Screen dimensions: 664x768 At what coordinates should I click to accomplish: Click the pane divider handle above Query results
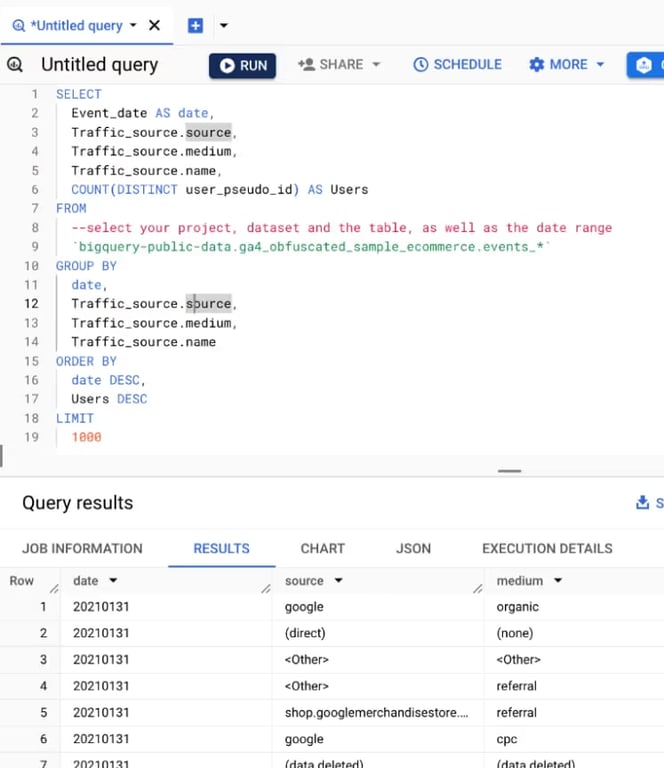509,471
